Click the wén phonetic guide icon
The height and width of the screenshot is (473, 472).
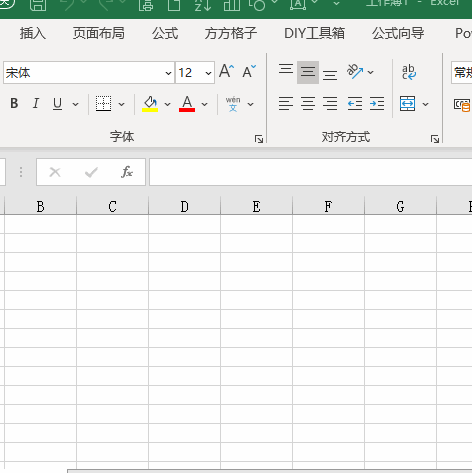[233, 104]
